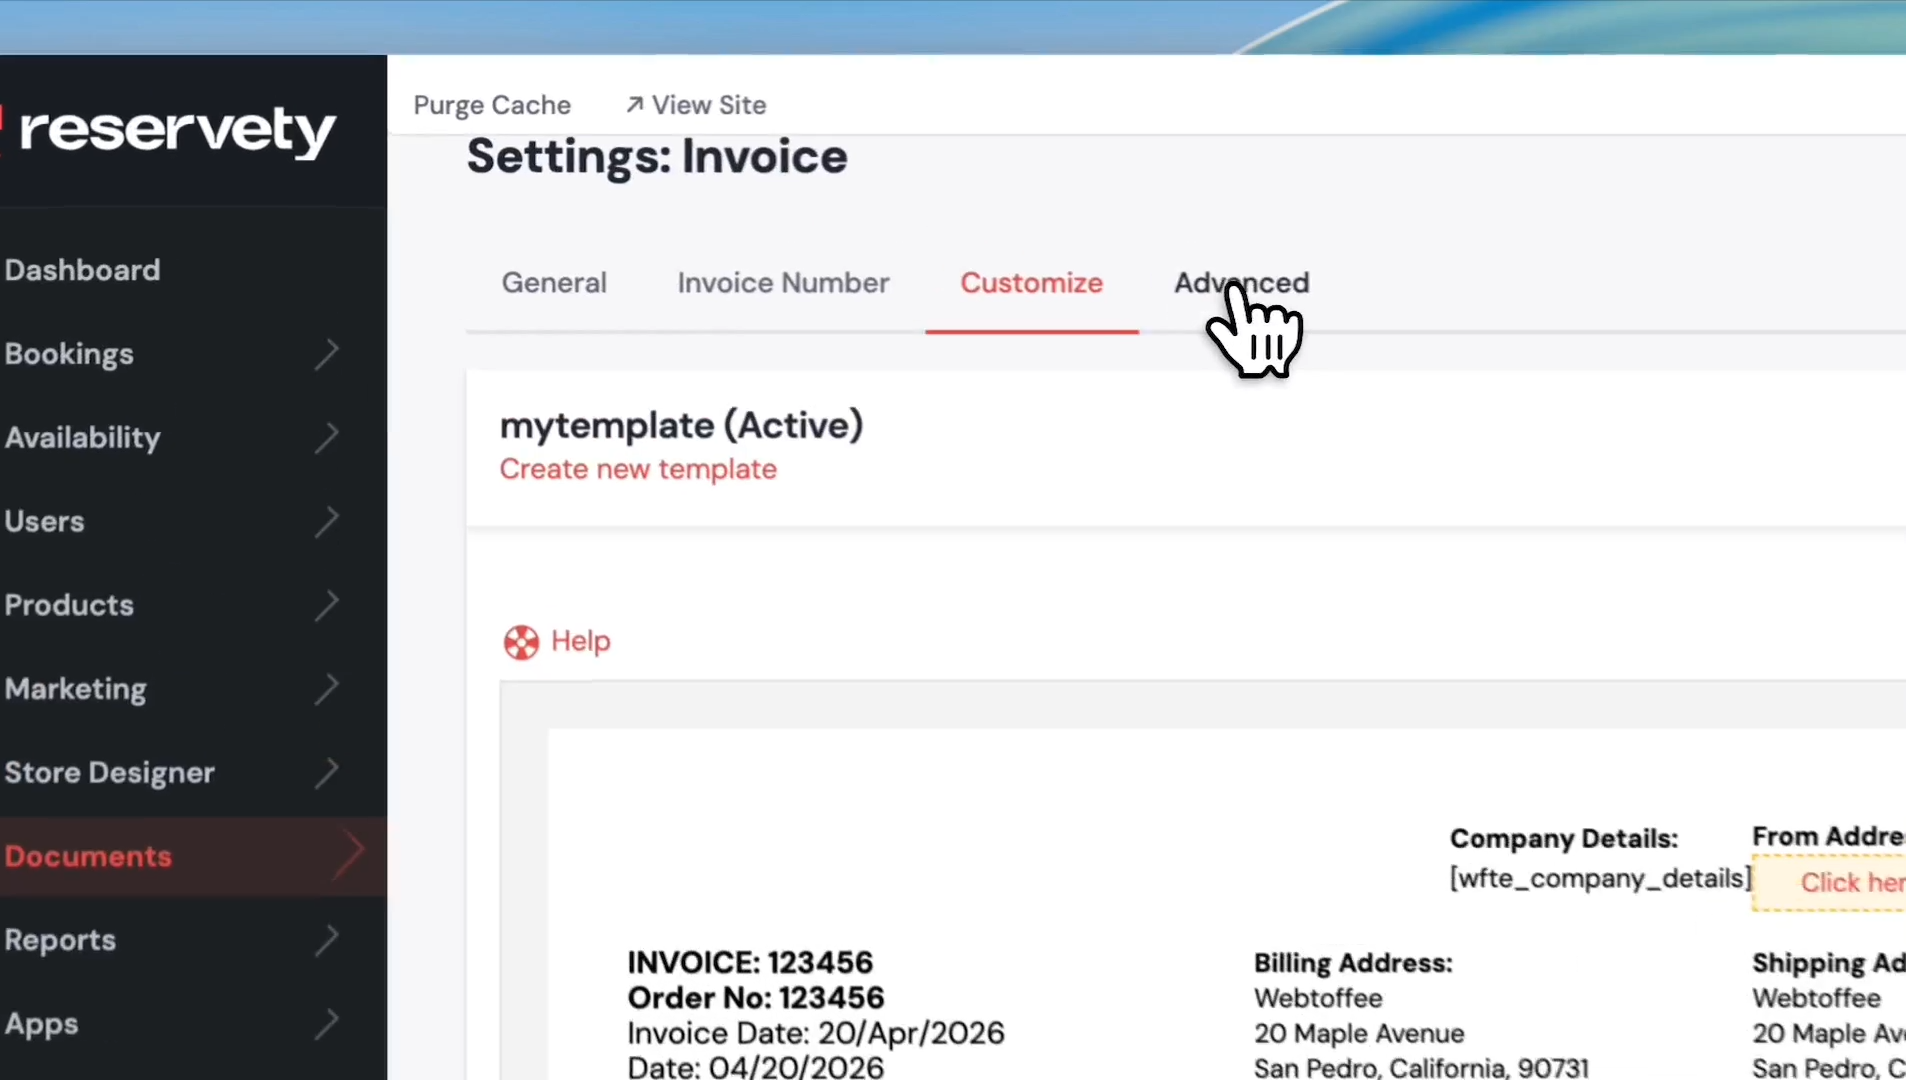The image size is (1906, 1080).
Task: Open the Invoice Number tab
Action: pyautogui.click(x=783, y=283)
